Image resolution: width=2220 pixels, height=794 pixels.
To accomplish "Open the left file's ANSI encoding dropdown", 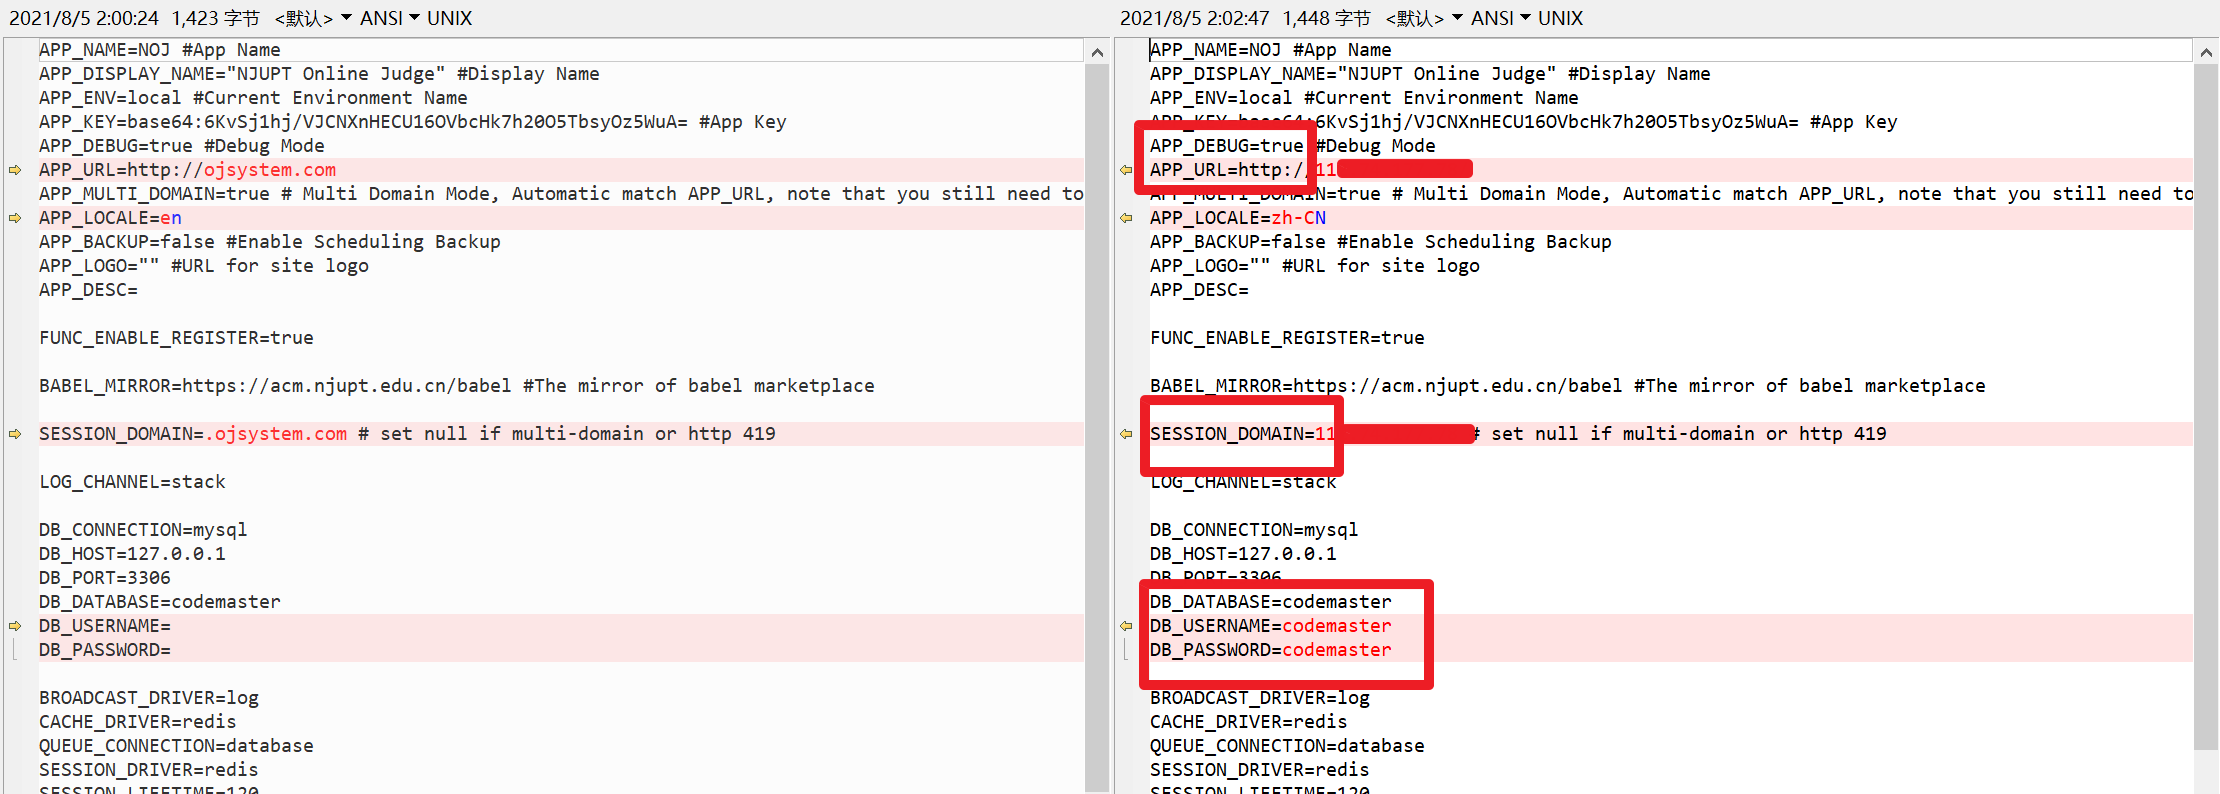I will pos(389,18).
